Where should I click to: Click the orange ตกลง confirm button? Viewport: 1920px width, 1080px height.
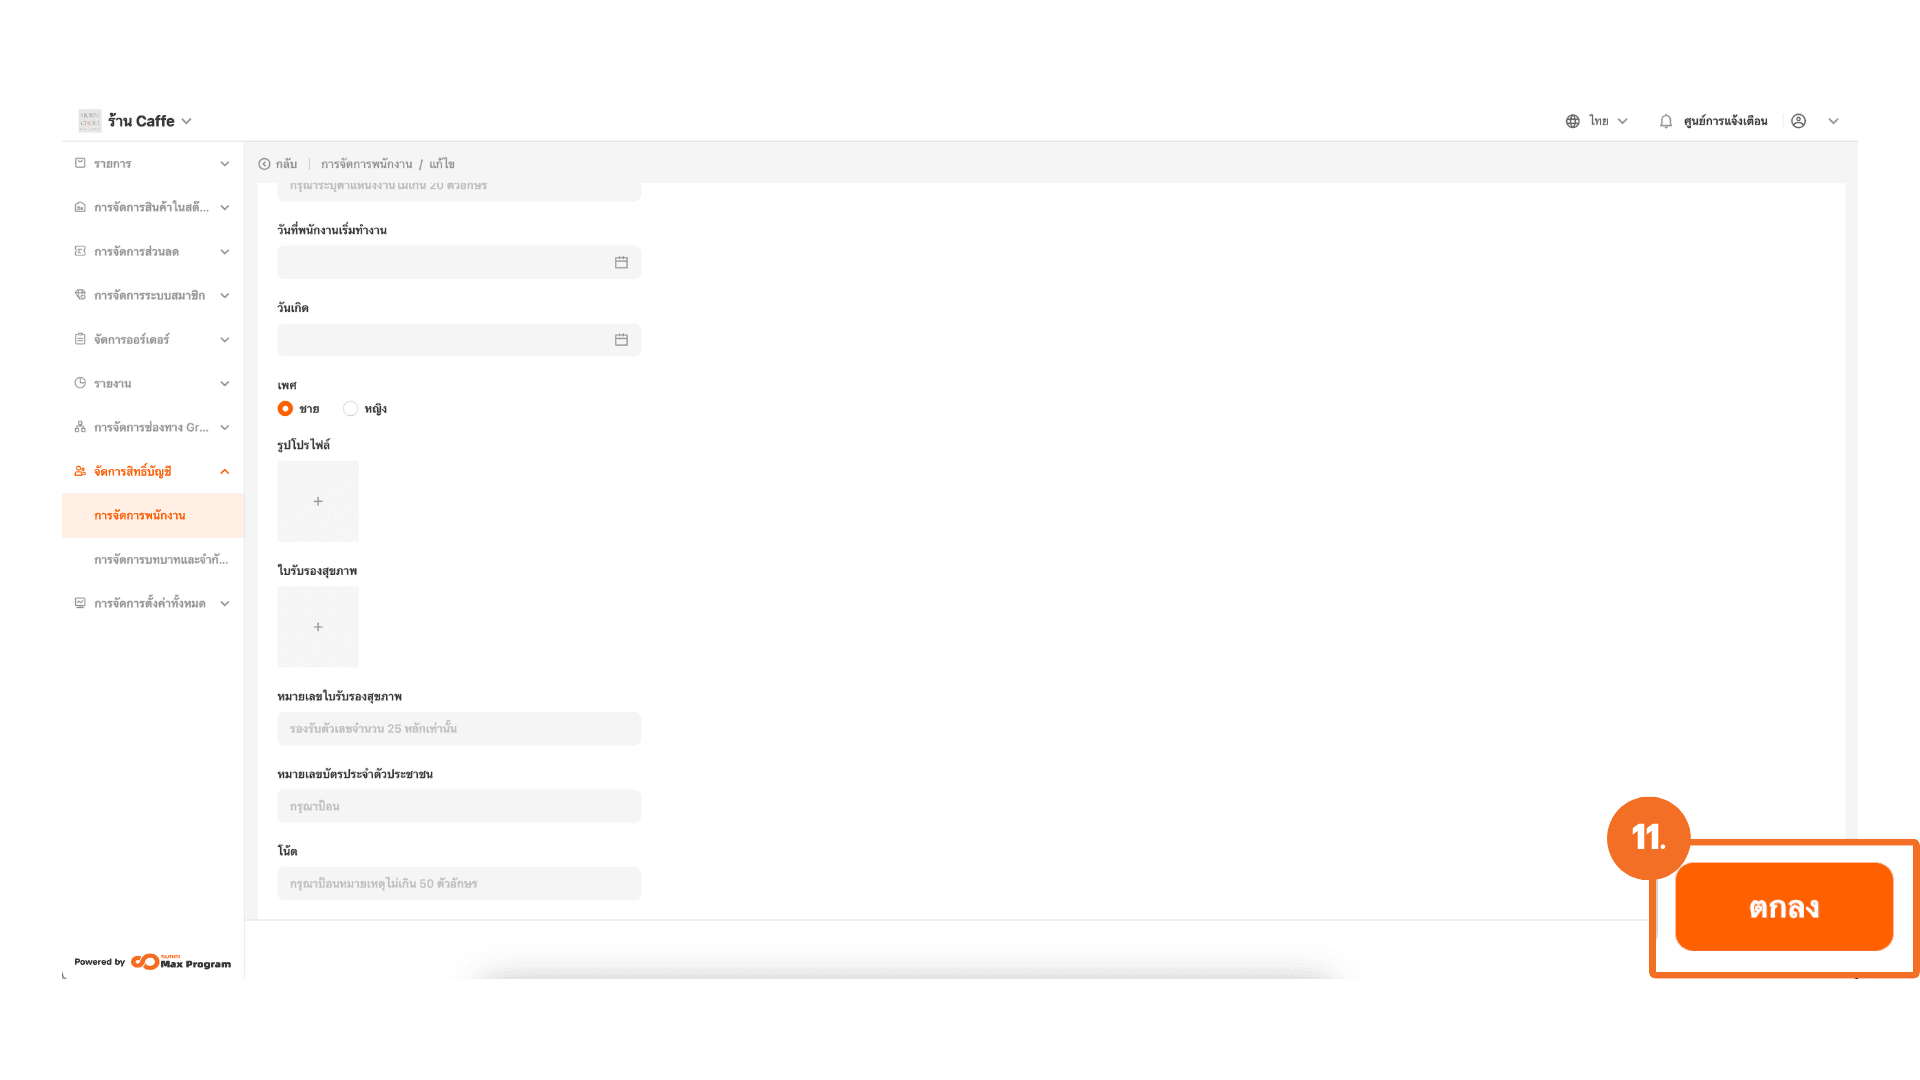[x=1784, y=907]
